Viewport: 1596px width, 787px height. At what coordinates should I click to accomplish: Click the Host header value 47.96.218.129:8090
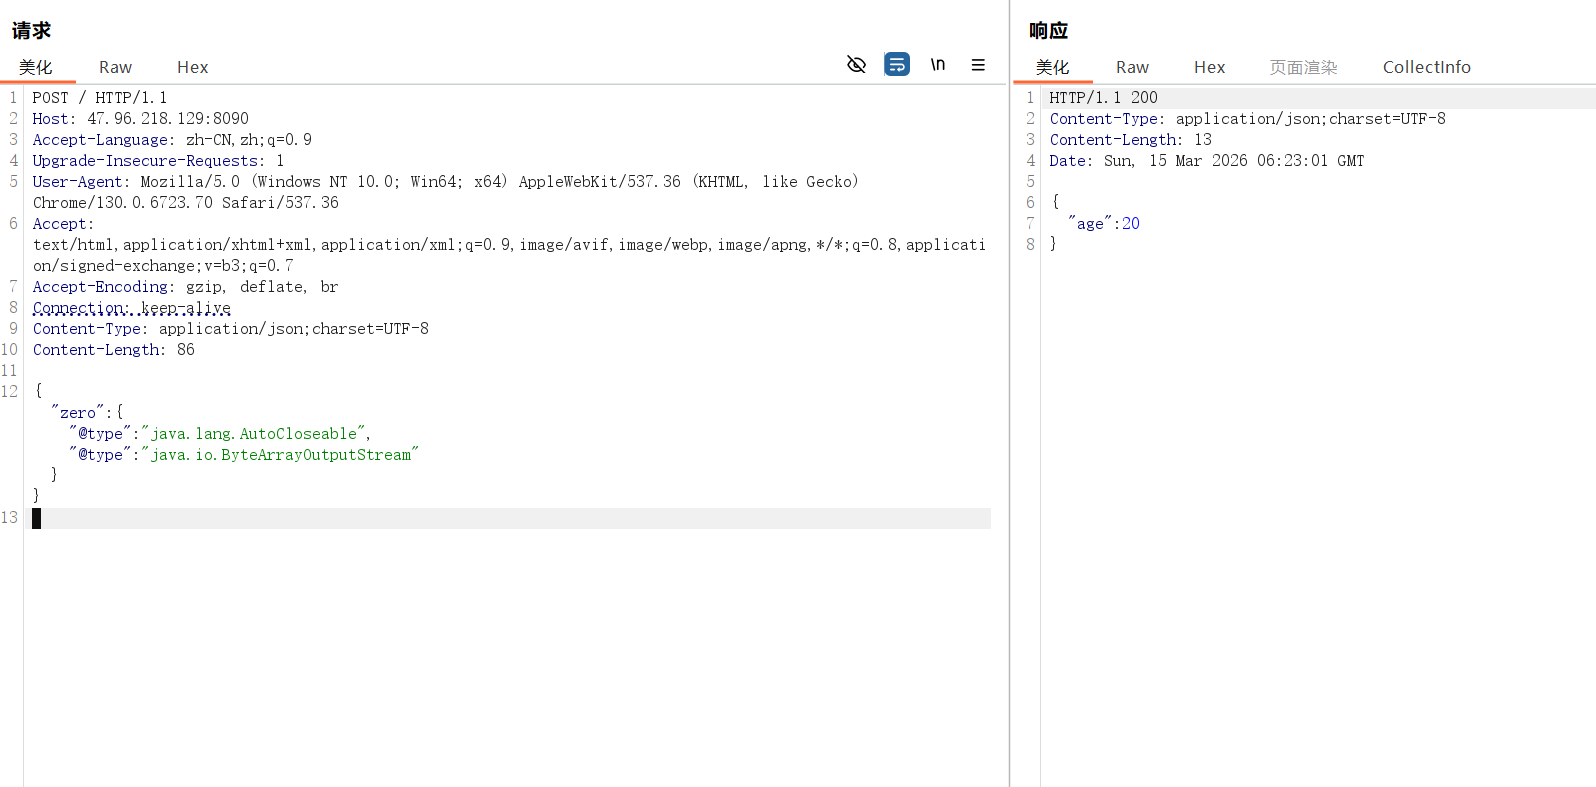click(x=168, y=119)
